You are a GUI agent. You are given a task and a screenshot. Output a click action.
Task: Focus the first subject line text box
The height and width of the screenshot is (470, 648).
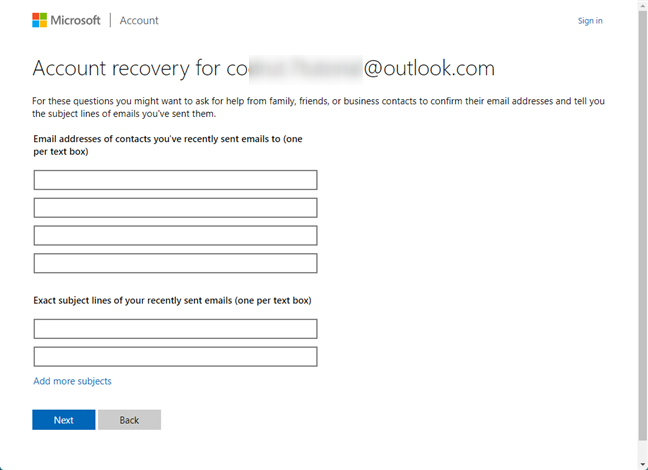click(x=176, y=329)
